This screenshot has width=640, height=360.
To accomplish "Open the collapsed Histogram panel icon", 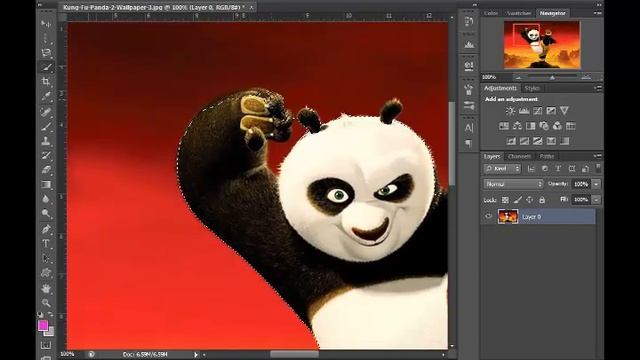I will pos(469,44).
